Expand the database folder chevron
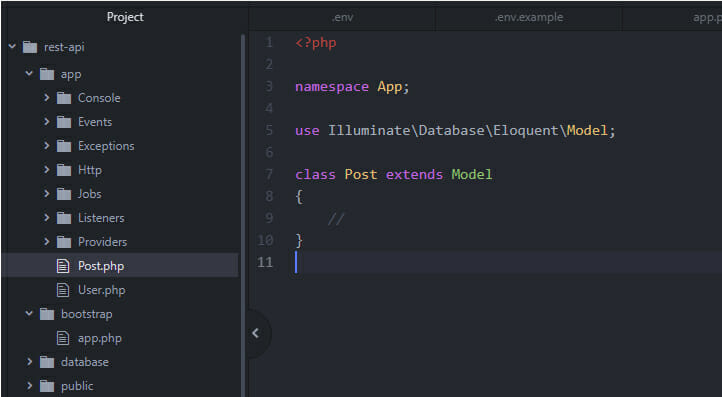Viewport: 722px width, 397px height. [29, 362]
